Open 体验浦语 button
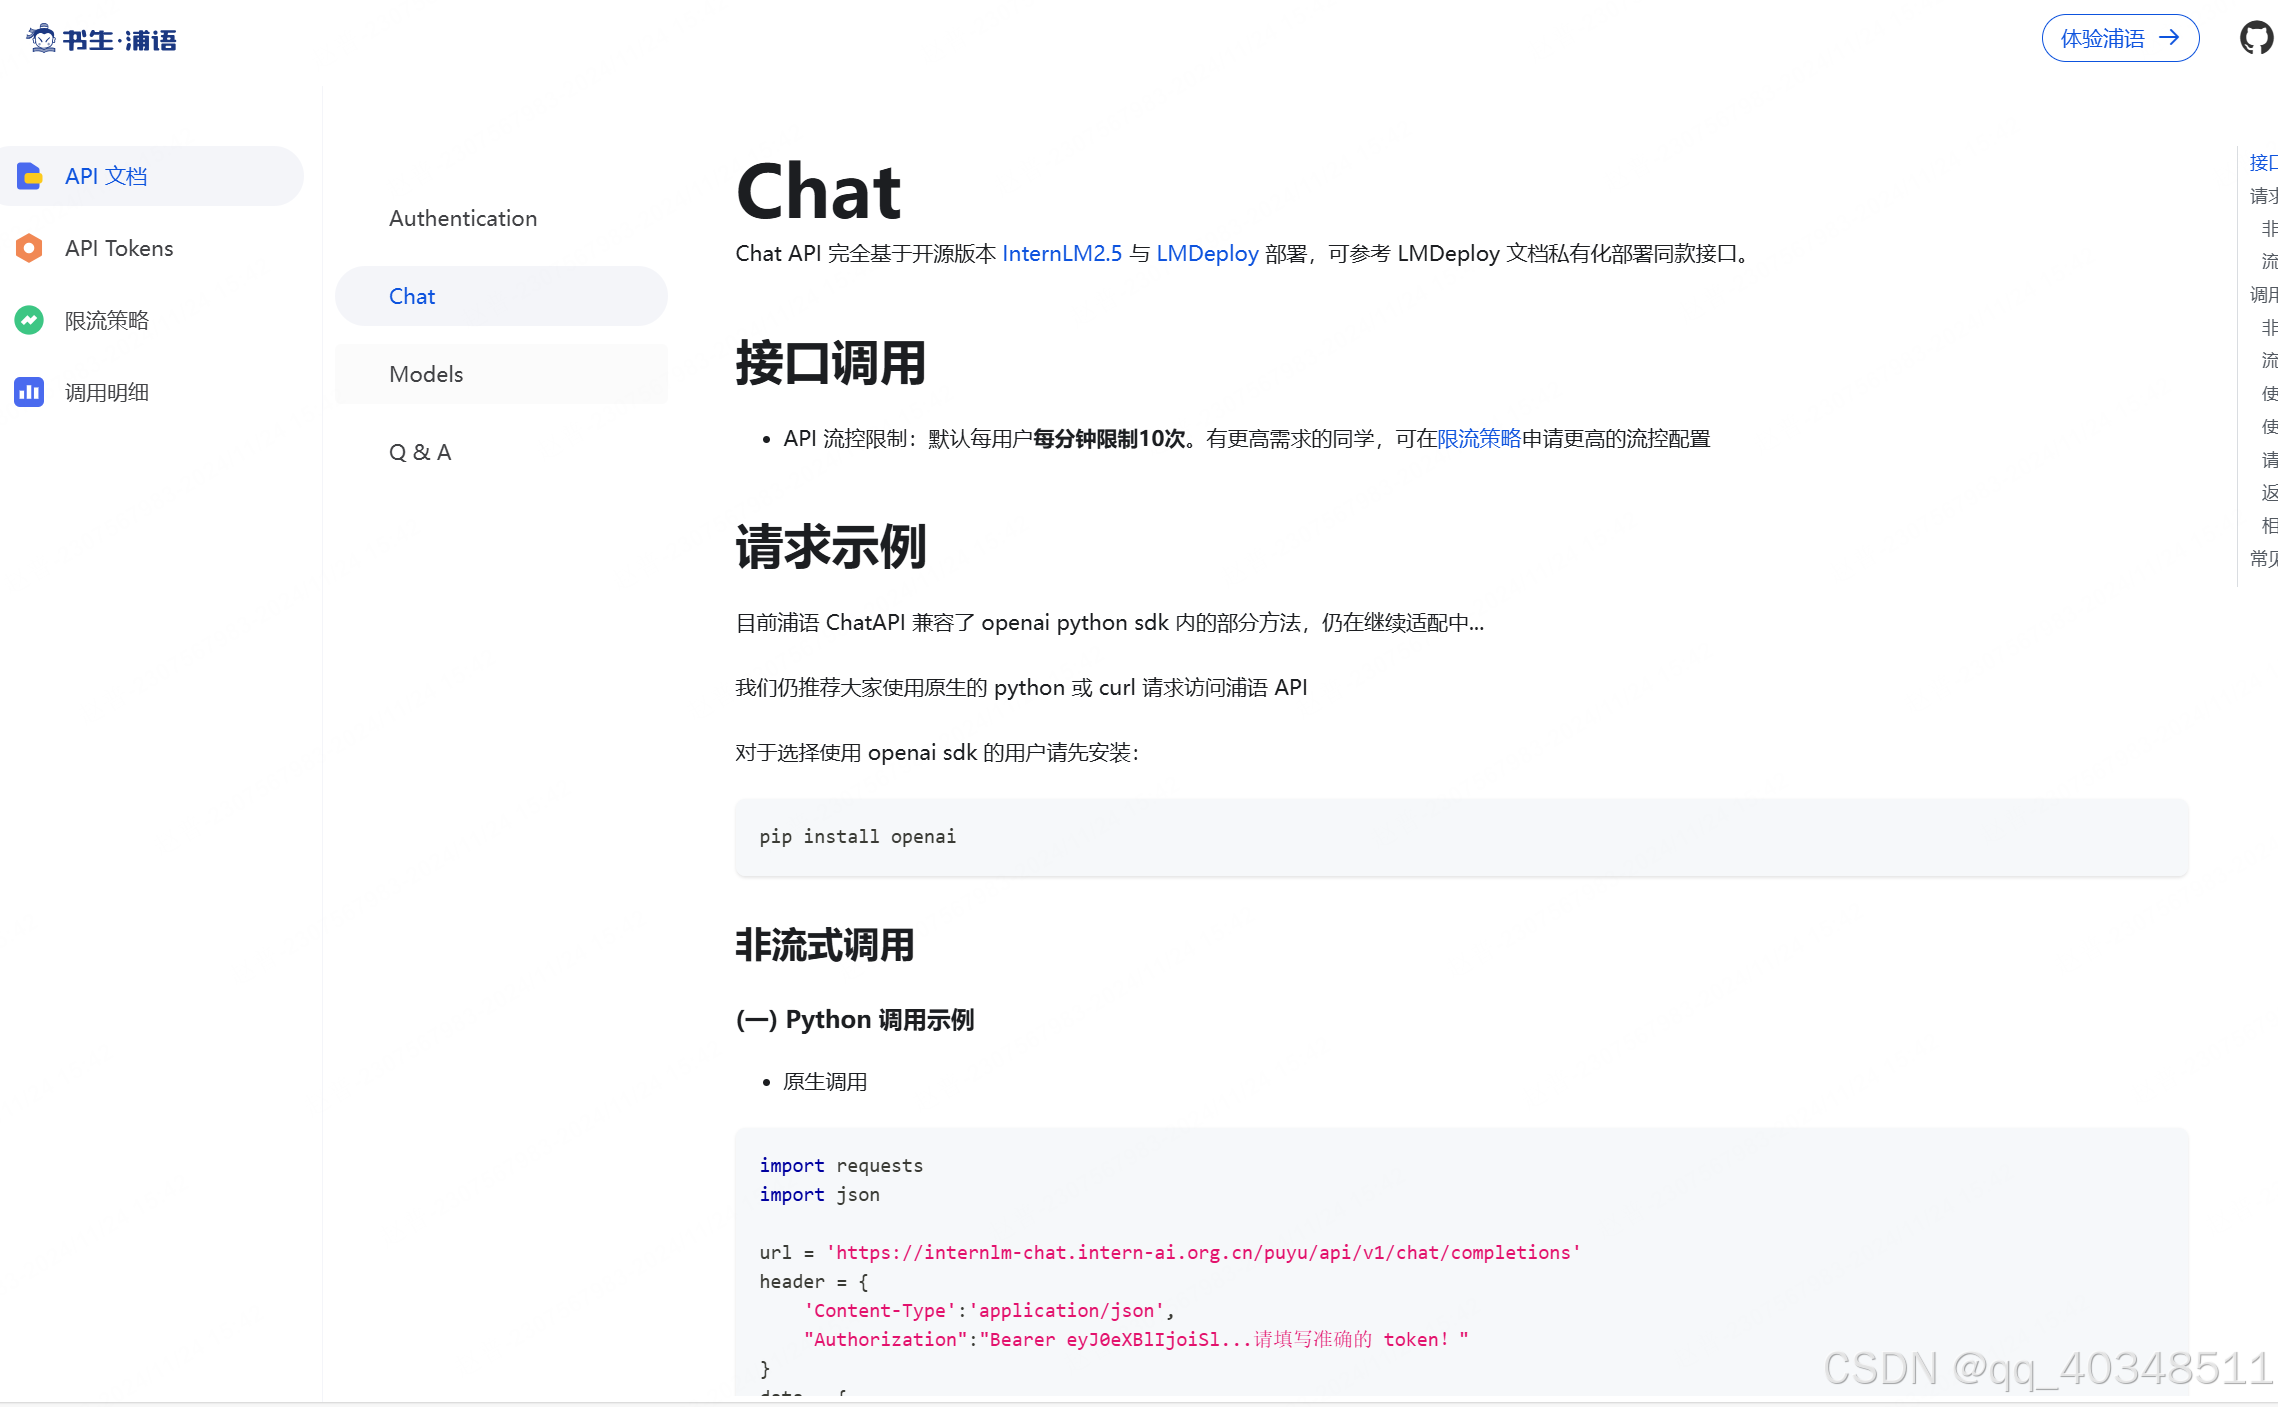2278x1407 pixels. (2120, 38)
